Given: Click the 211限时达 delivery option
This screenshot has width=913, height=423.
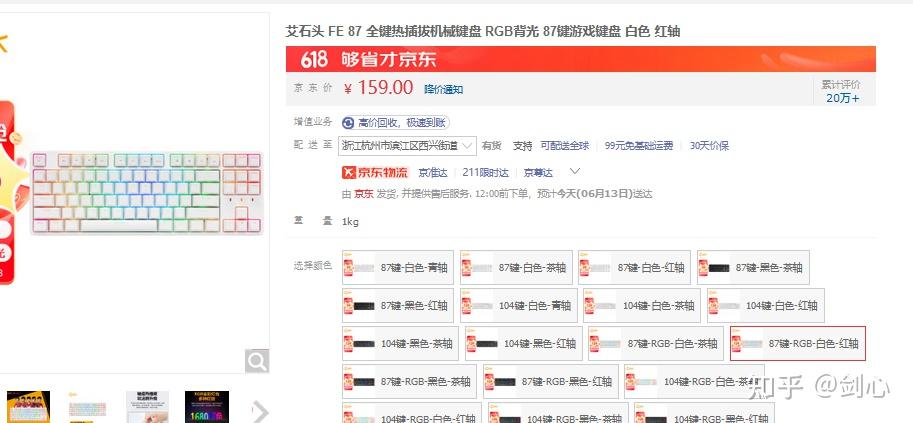Looking at the screenshot, I should tap(485, 172).
